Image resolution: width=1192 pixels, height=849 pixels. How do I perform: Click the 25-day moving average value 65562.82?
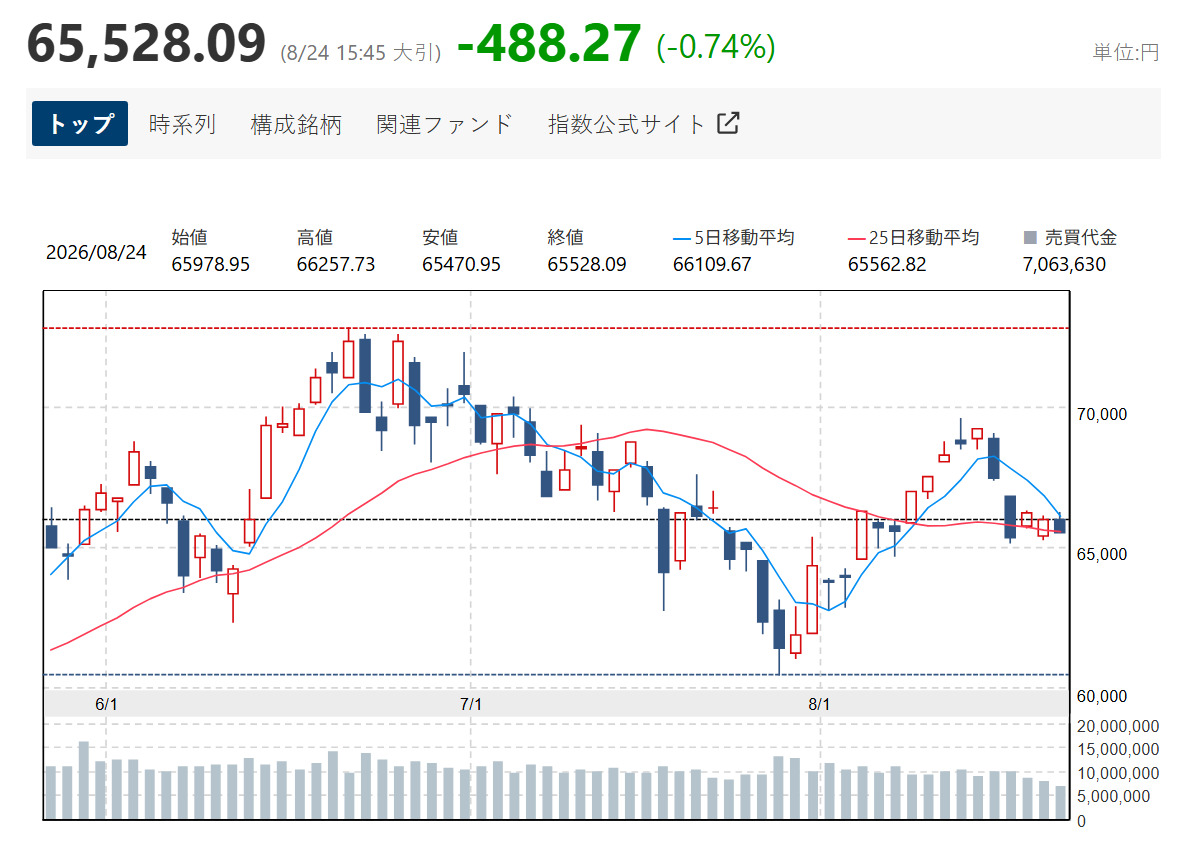pos(887,265)
